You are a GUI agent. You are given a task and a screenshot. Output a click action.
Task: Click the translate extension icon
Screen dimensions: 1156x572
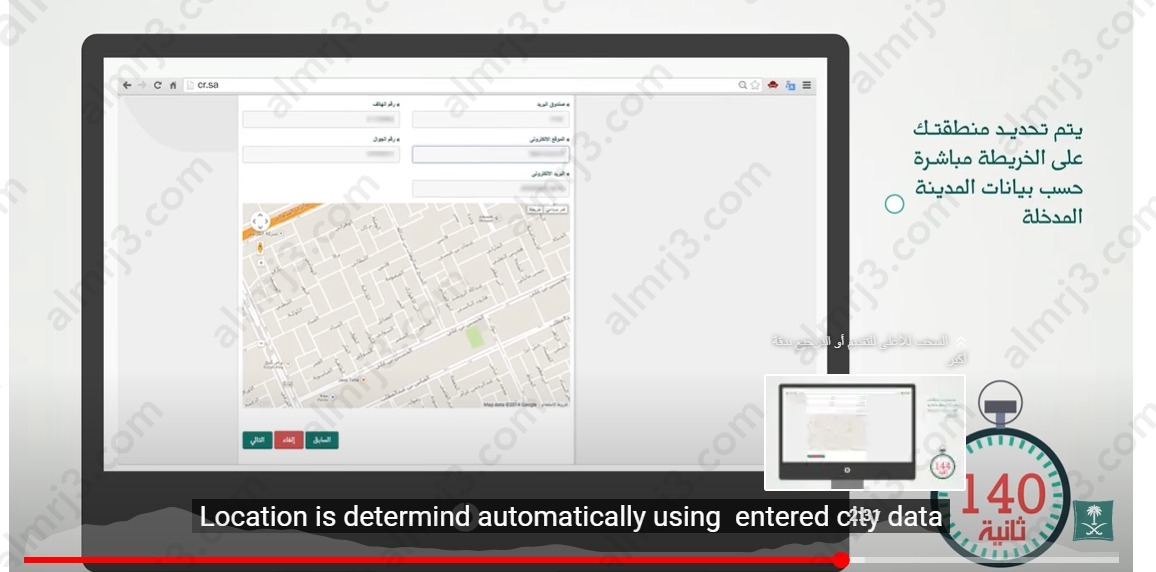[x=790, y=86]
